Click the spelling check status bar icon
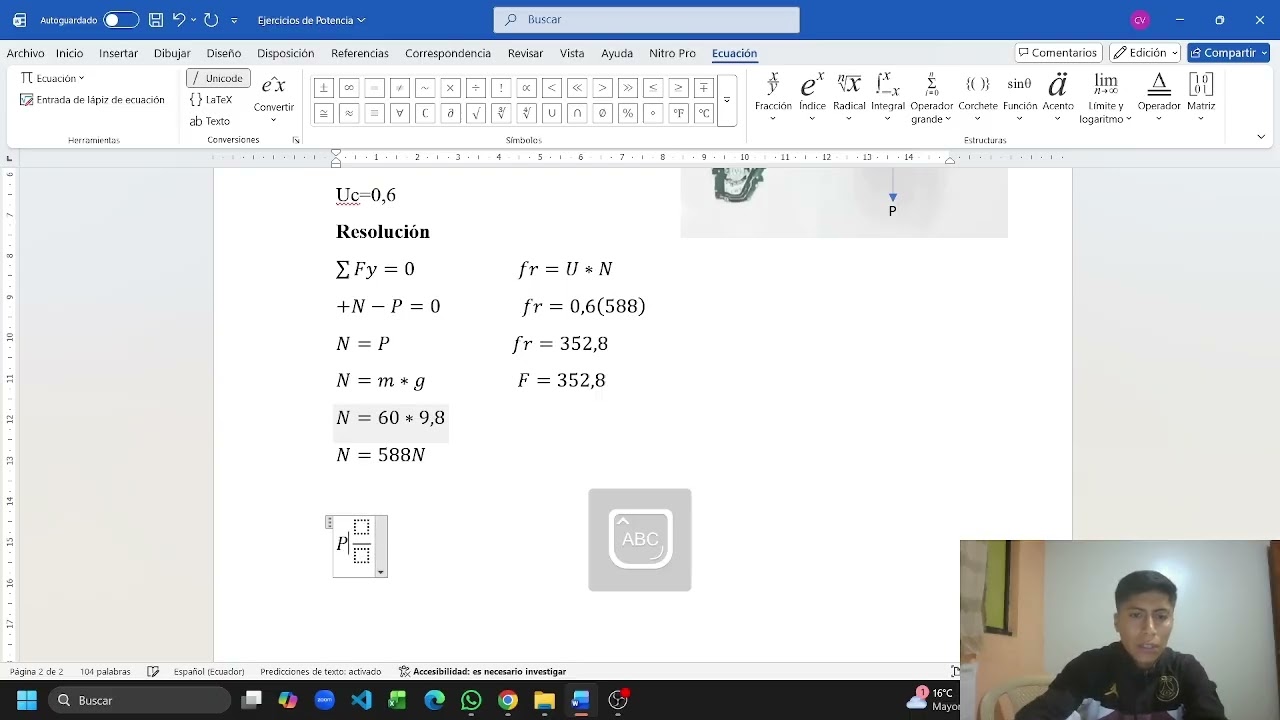1280x720 pixels. click(153, 672)
